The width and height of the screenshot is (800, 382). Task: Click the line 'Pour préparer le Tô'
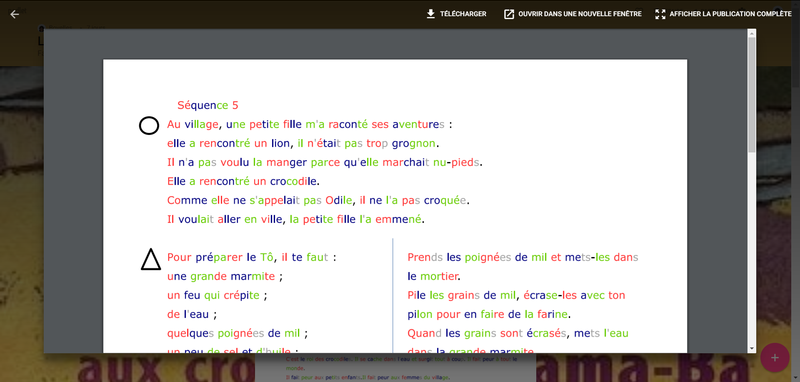(x=252, y=258)
